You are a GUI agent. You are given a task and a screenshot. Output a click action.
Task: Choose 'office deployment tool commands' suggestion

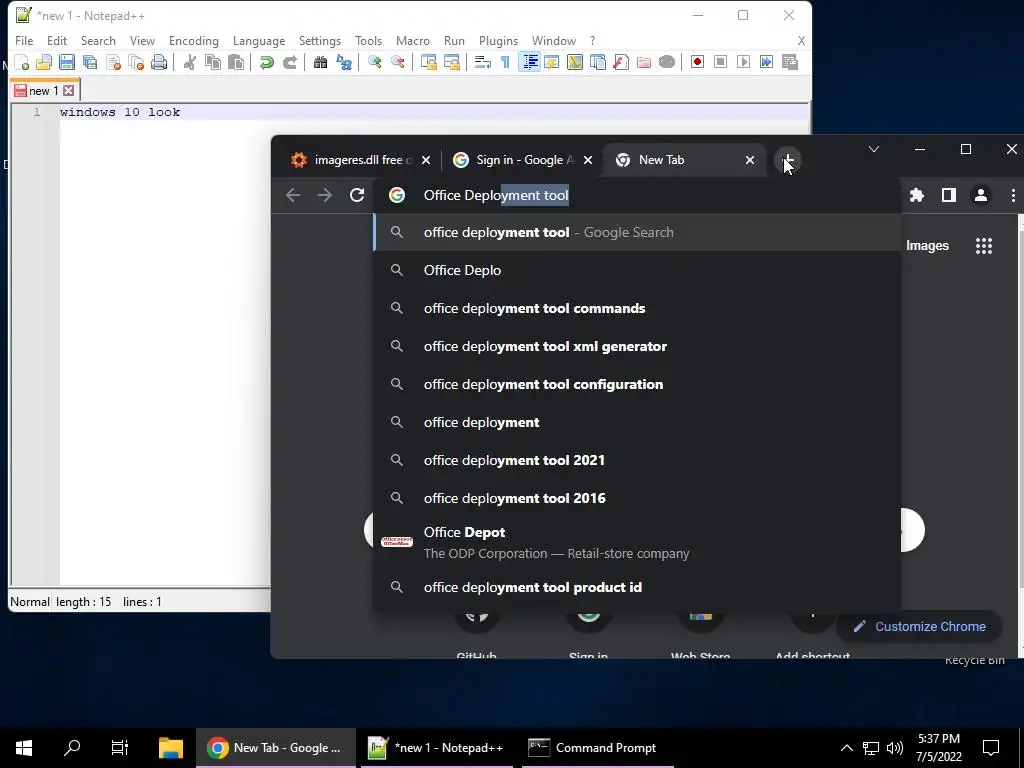click(x=637, y=308)
